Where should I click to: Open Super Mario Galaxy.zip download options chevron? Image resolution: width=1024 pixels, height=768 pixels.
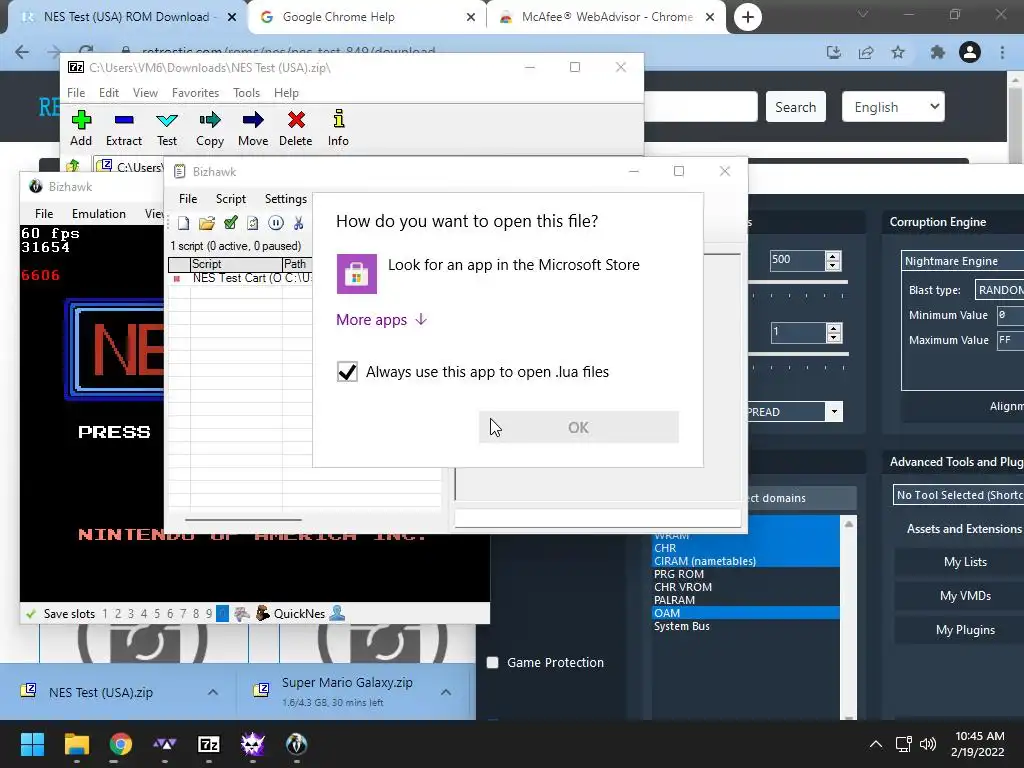(x=445, y=692)
